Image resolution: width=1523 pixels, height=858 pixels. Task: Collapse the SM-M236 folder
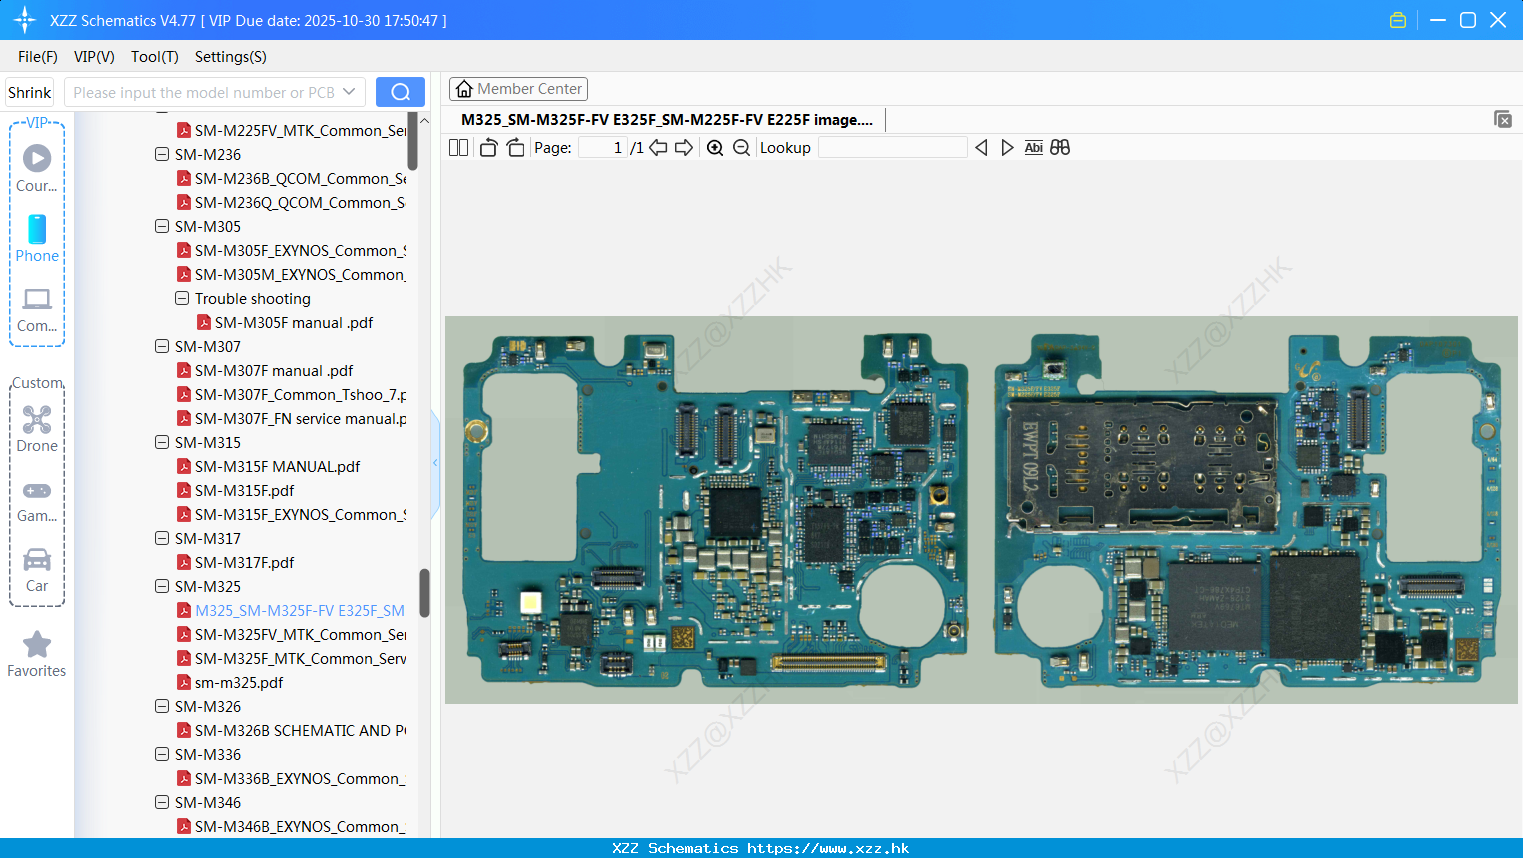[x=162, y=154]
